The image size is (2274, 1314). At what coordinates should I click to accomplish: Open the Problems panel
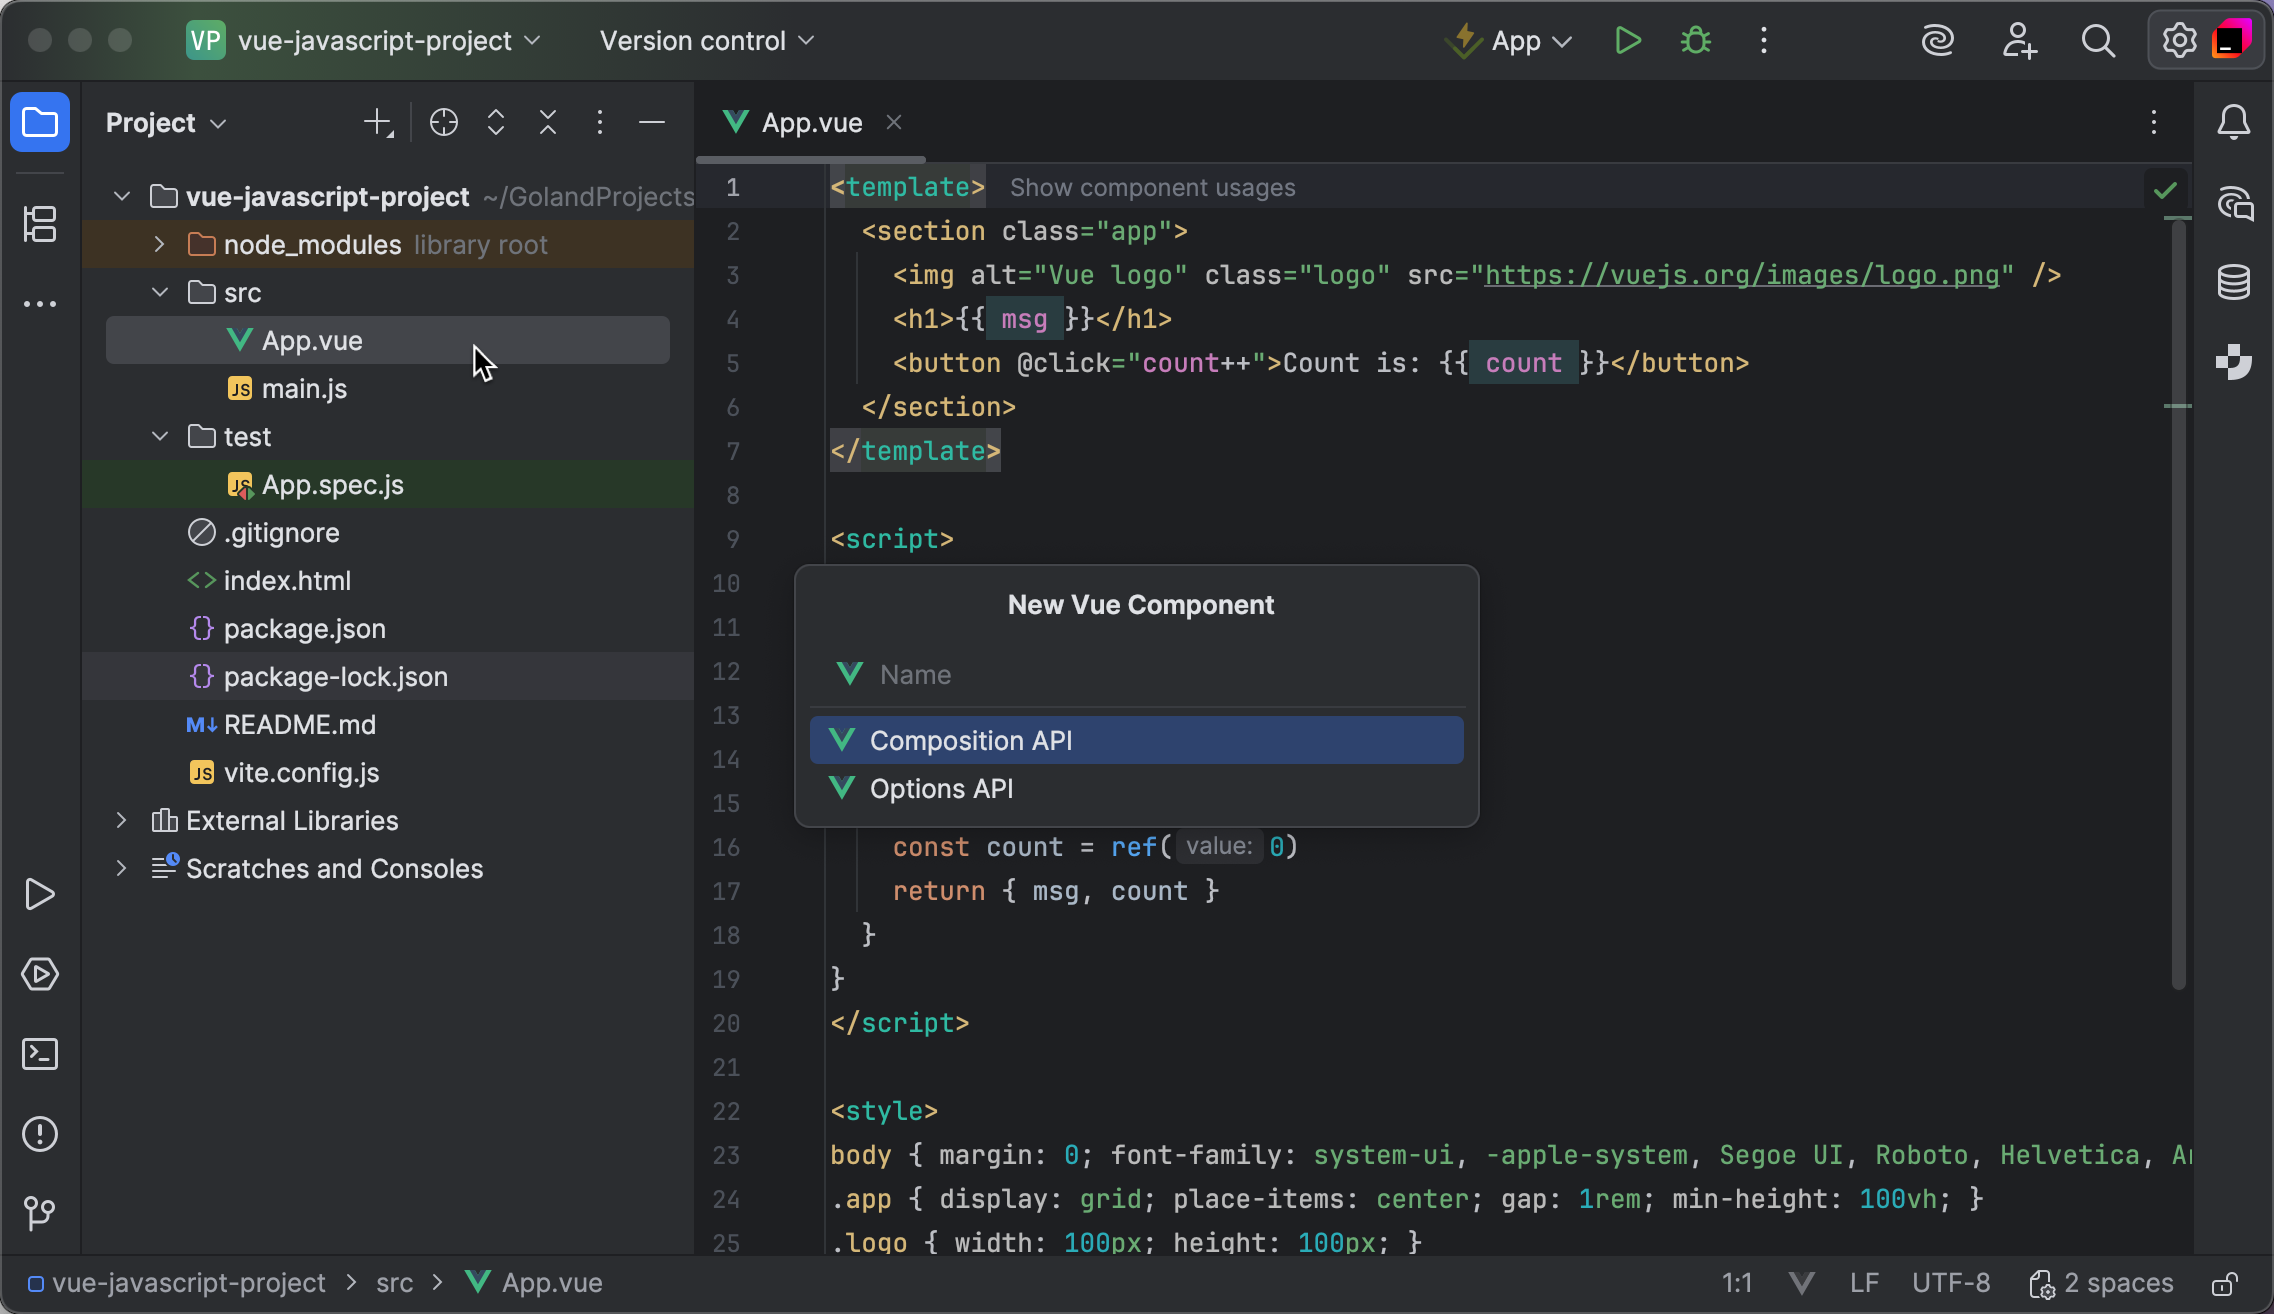pyautogui.click(x=40, y=1134)
